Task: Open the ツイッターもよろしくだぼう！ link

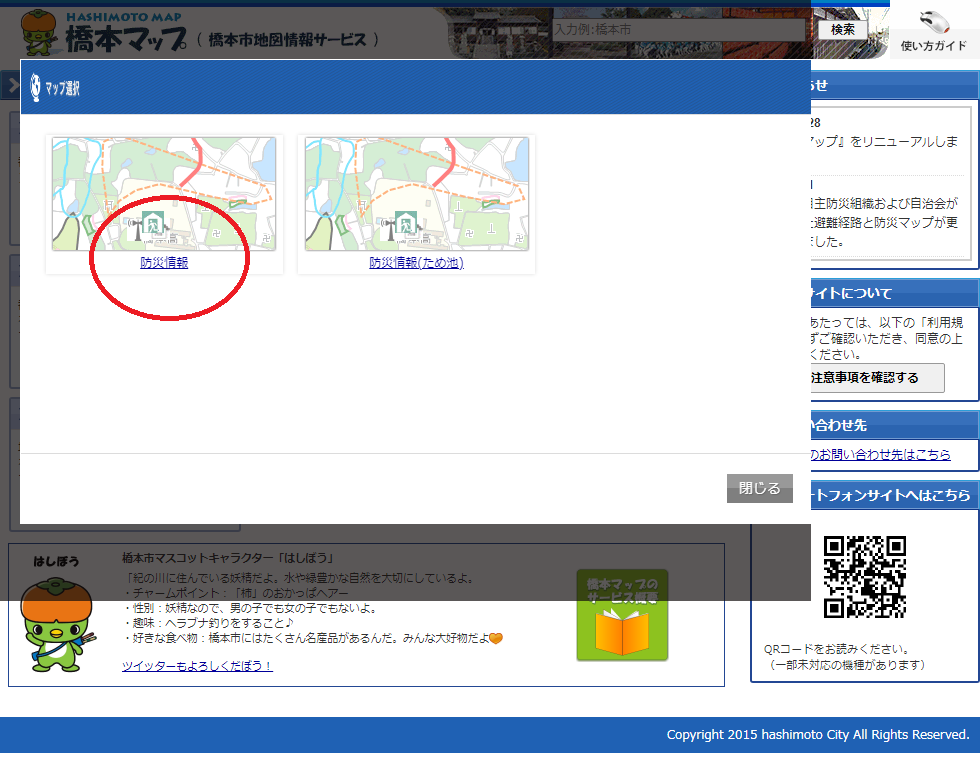Action: click(197, 666)
